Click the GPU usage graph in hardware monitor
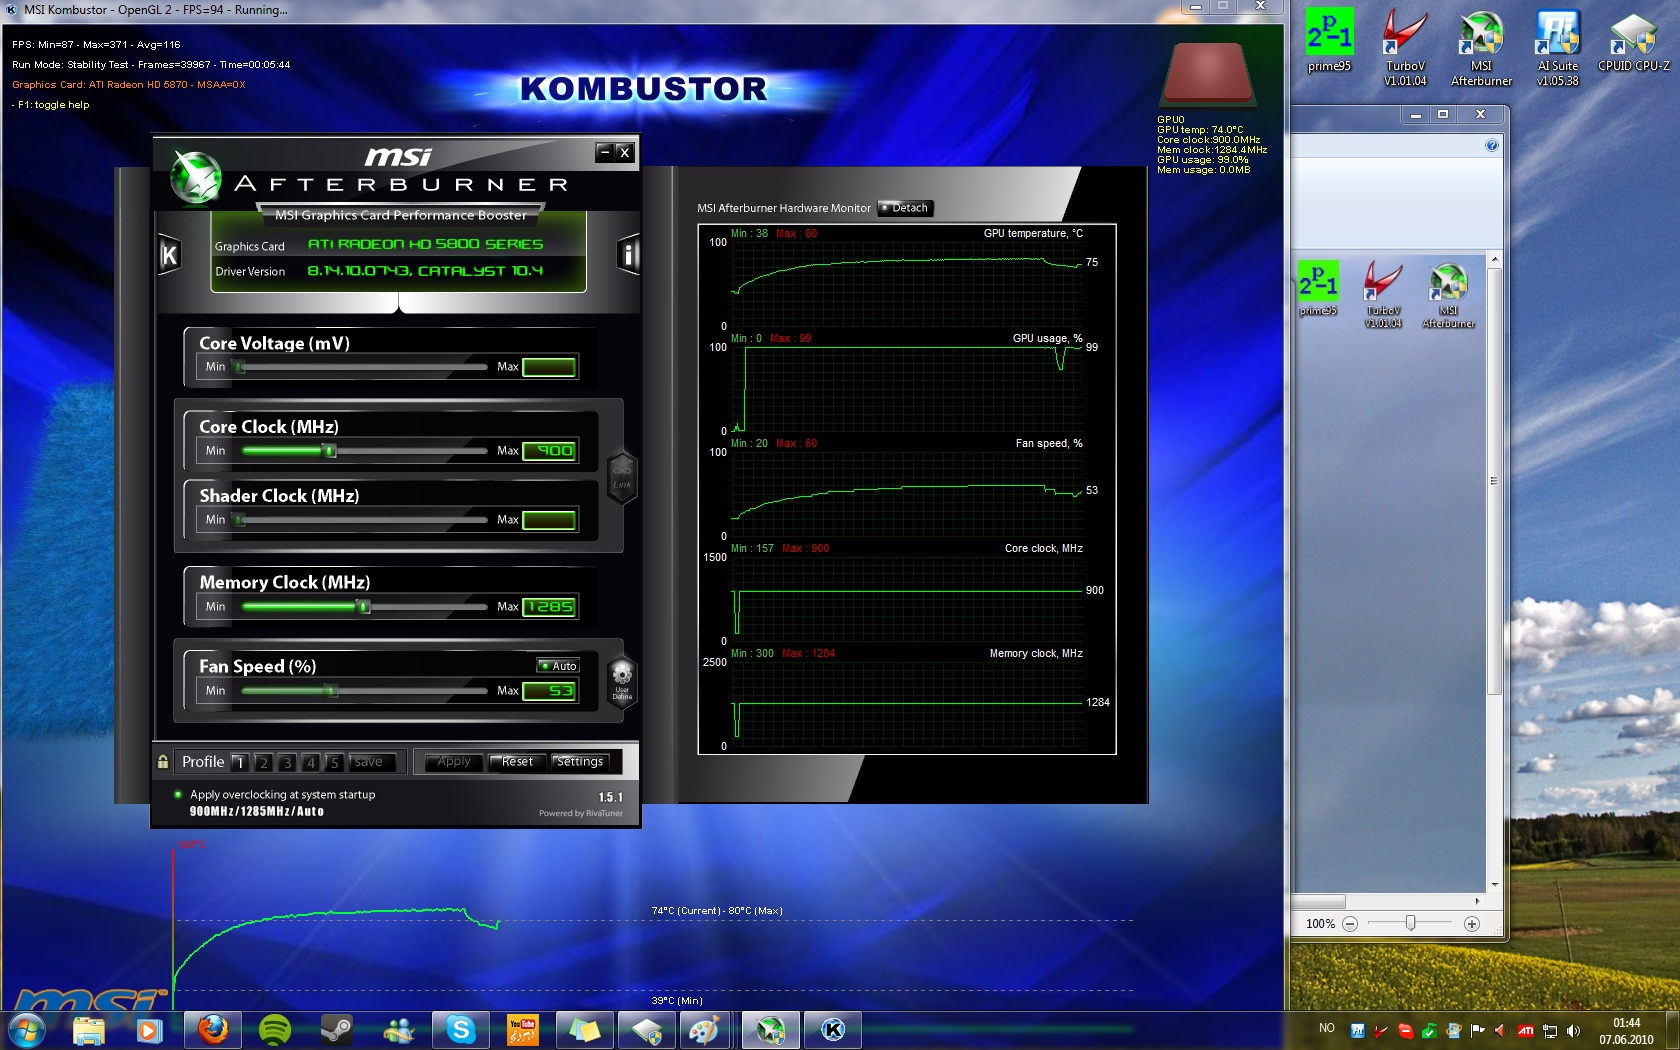1680x1050 pixels. [x=906, y=389]
